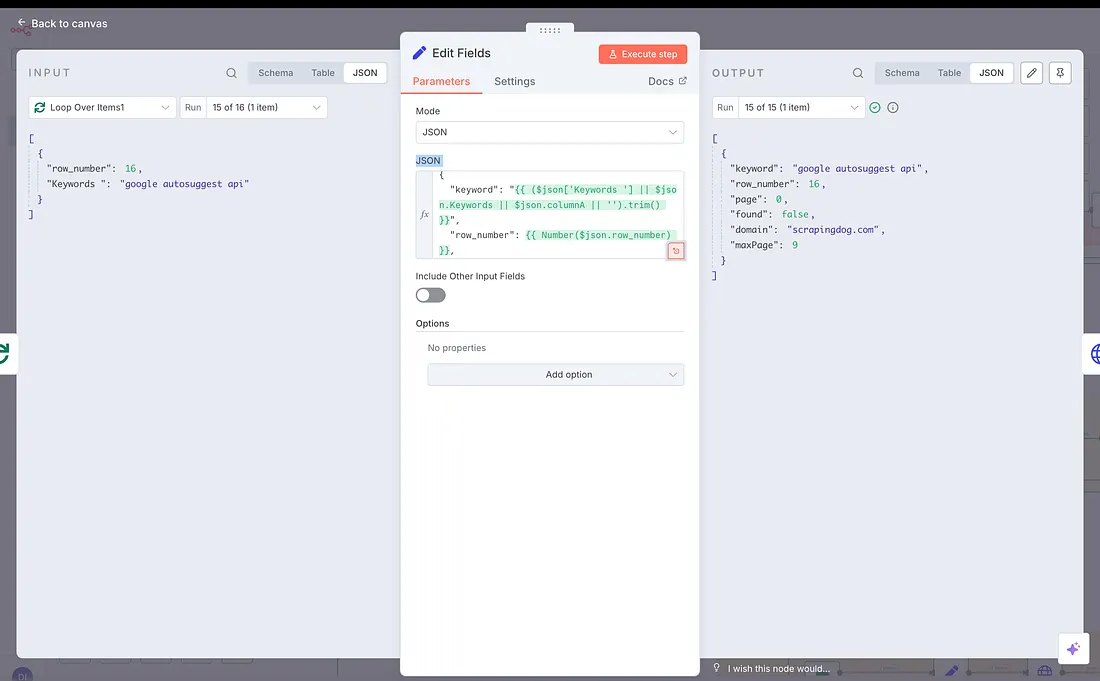Viewport: 1100px width, 681px height.
Task: Click the input panel search icon
Action: pos(231,73)
